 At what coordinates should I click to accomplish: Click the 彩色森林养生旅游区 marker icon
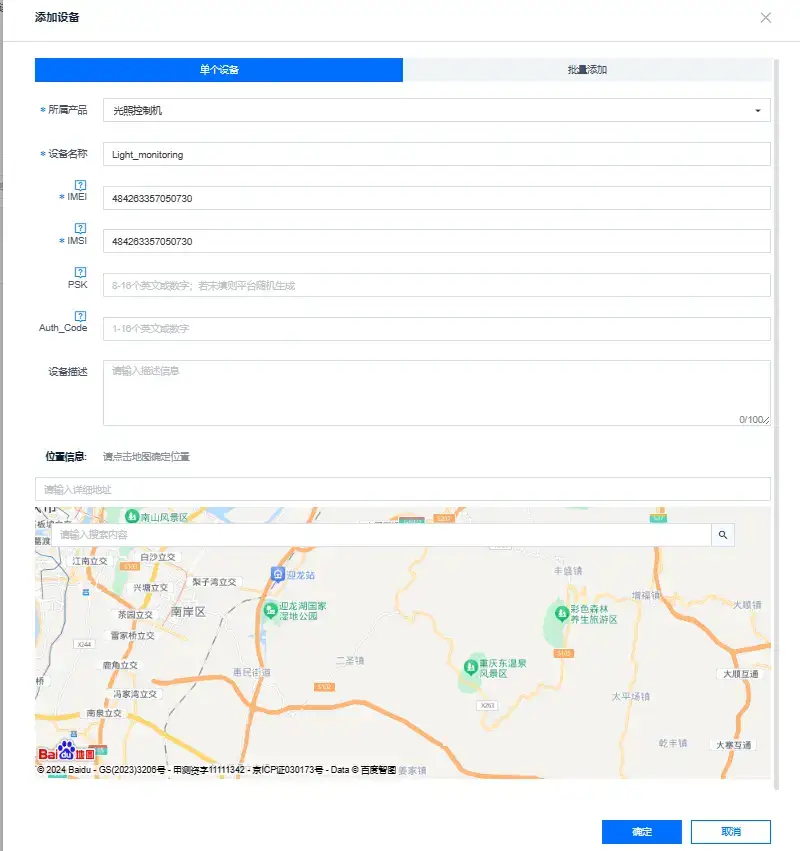click(x=560, y=612)
